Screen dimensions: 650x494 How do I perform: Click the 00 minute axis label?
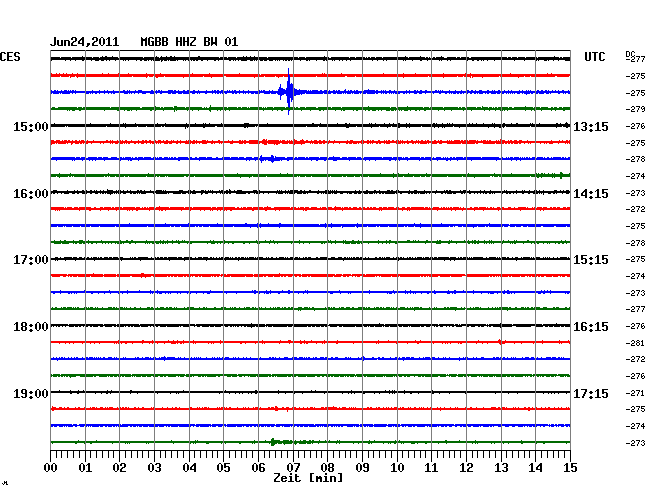[x=51, y=467]
